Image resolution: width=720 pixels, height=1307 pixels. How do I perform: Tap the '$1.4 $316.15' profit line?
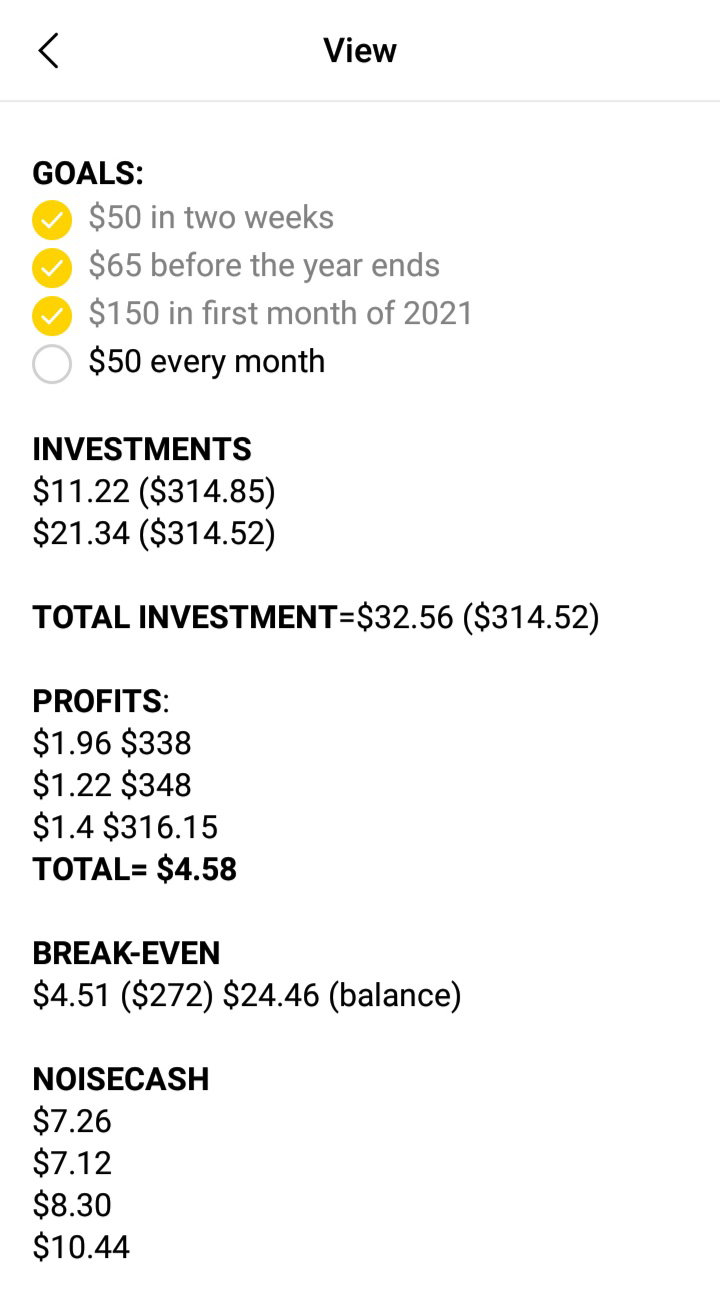[125, 827]
